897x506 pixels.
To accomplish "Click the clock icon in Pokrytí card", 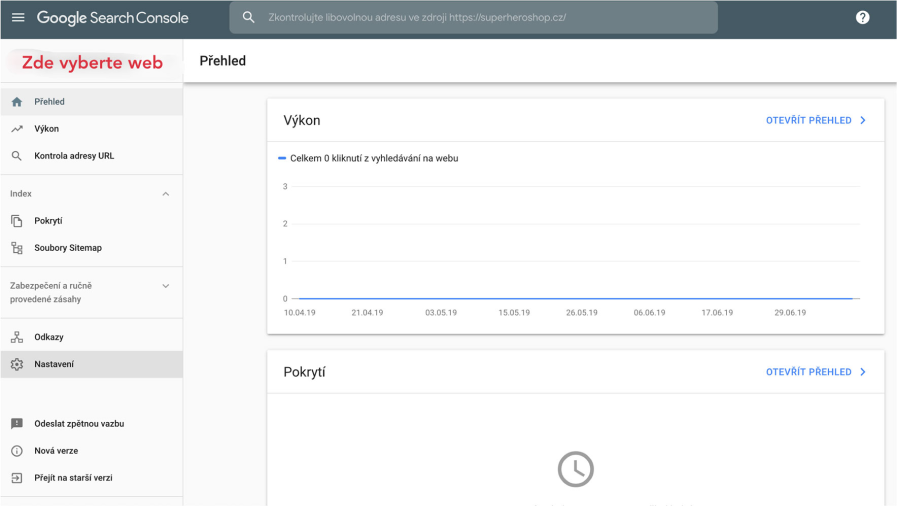I will click(x=575, y=469).
